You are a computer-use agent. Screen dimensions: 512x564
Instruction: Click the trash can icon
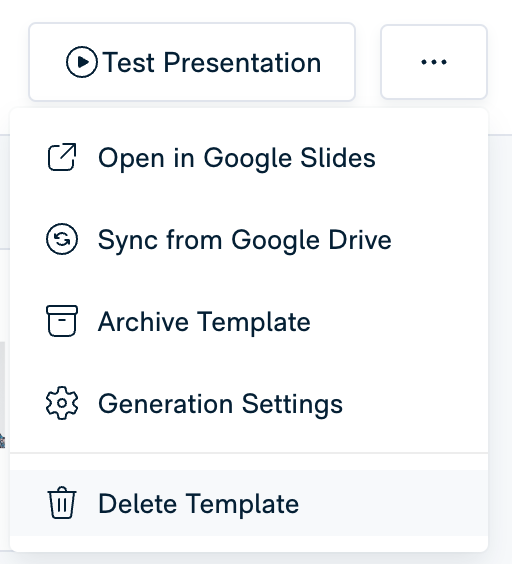[62, 503]
